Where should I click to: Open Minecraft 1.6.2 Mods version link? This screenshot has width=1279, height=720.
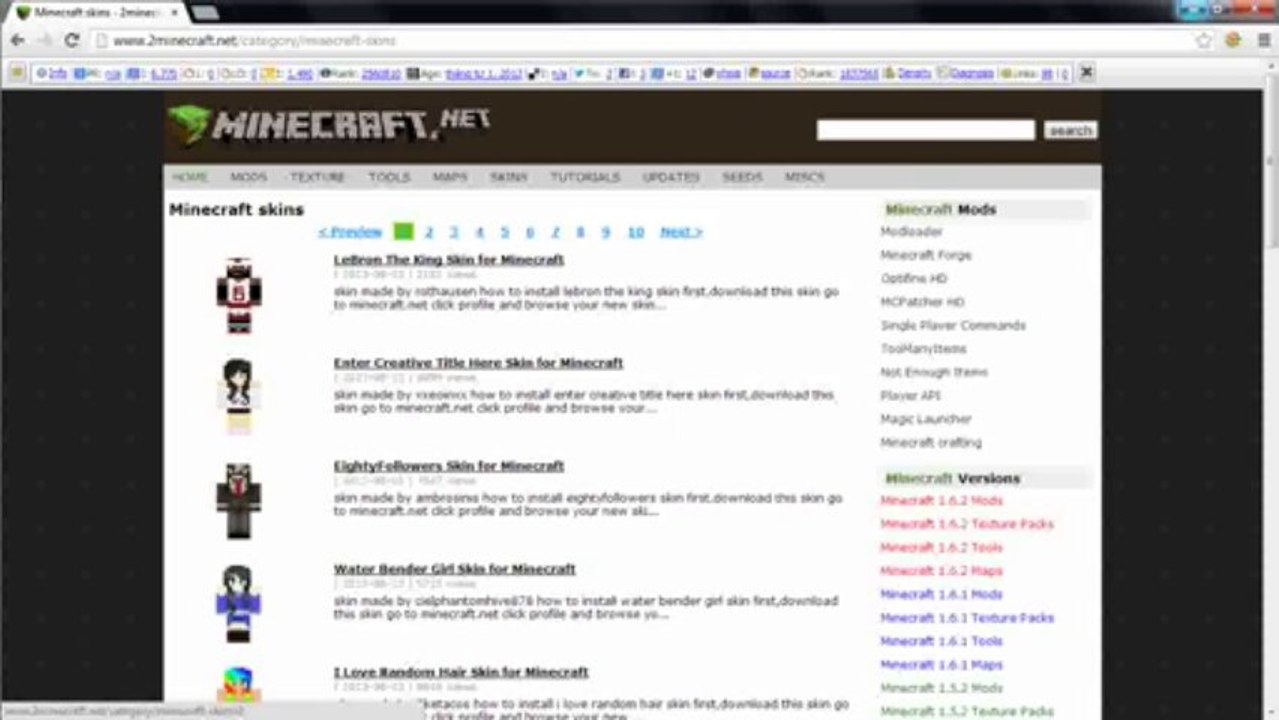pyautogui.click(x=941, y=501)
